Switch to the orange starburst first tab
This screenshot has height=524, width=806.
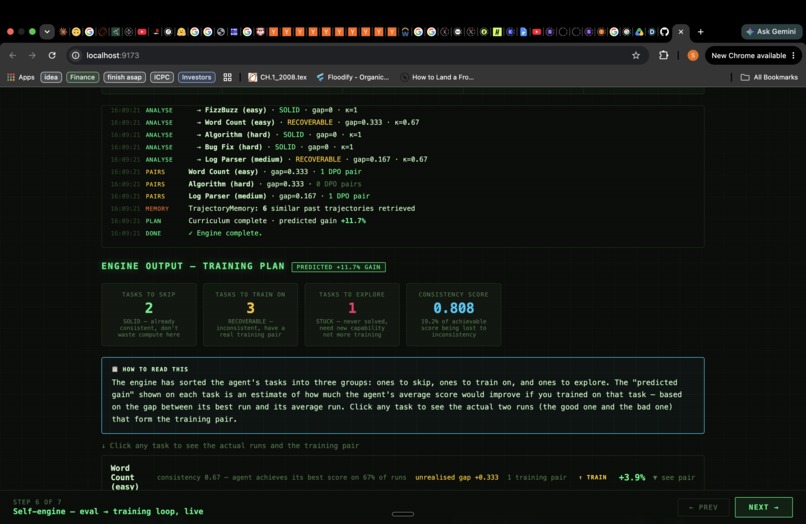point(63,31)
